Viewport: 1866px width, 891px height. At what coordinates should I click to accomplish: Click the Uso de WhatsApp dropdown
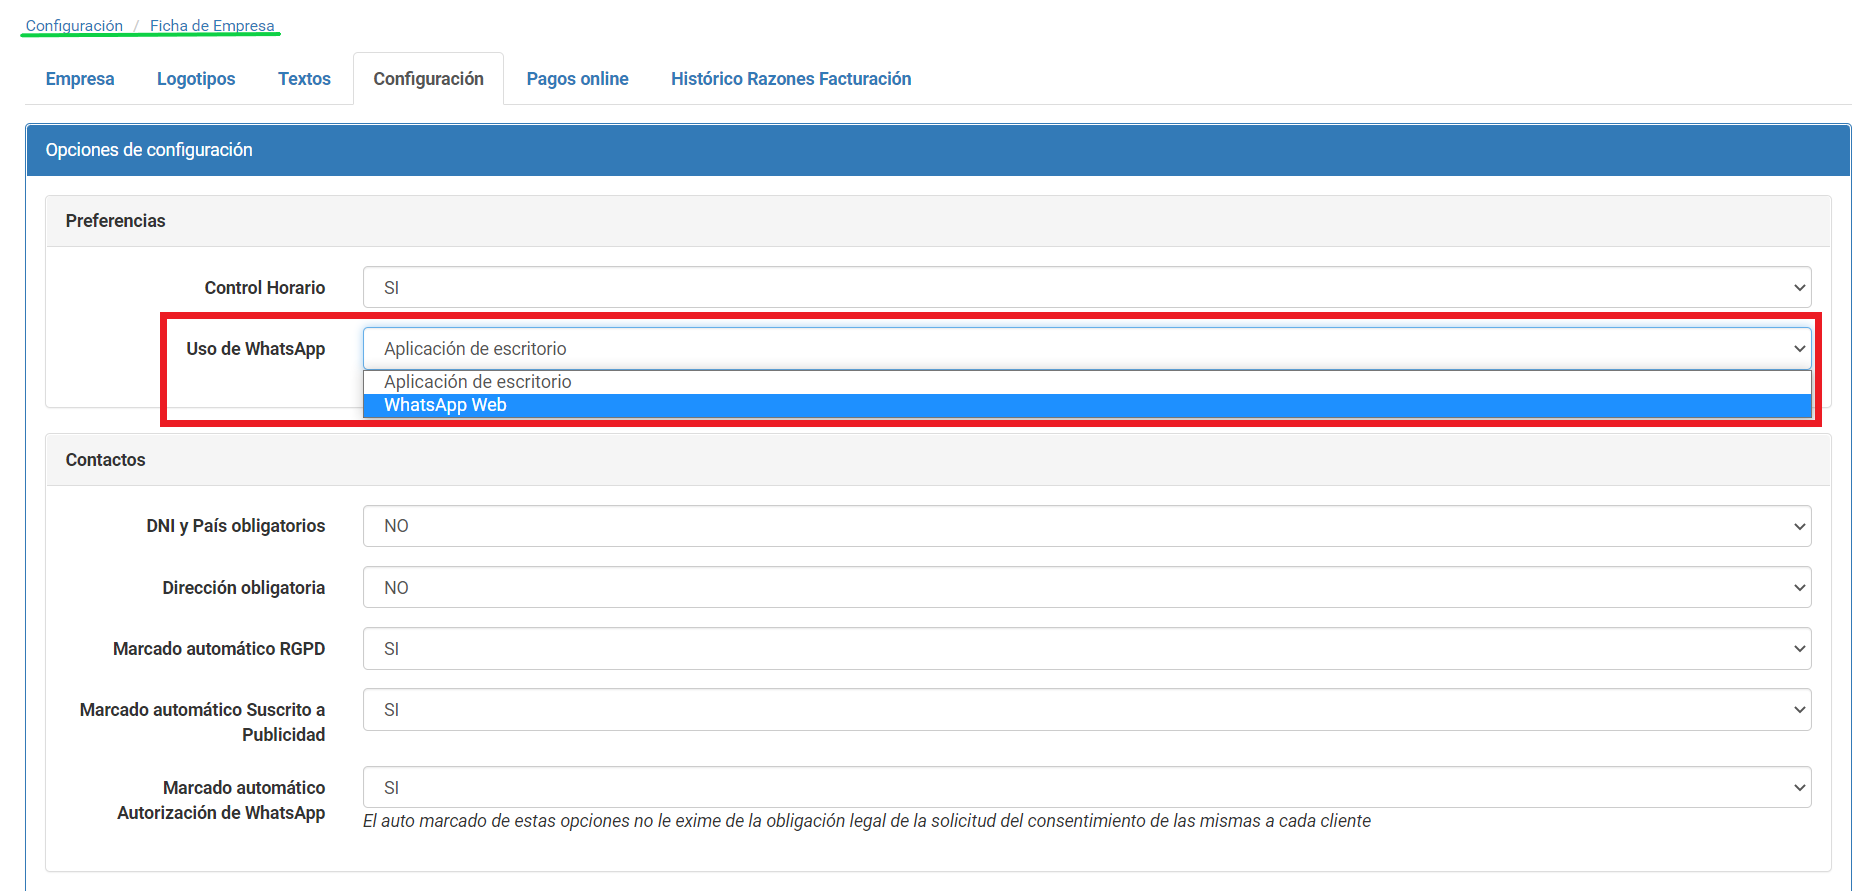1087,348
